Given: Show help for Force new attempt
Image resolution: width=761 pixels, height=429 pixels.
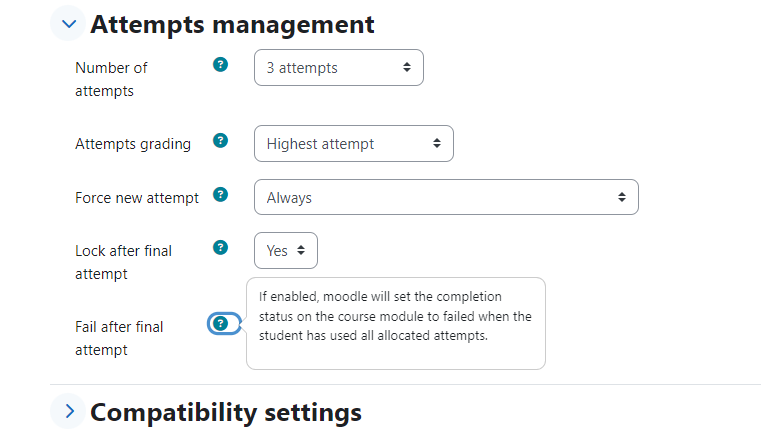Looking at the screenshot, I should 220,195.
